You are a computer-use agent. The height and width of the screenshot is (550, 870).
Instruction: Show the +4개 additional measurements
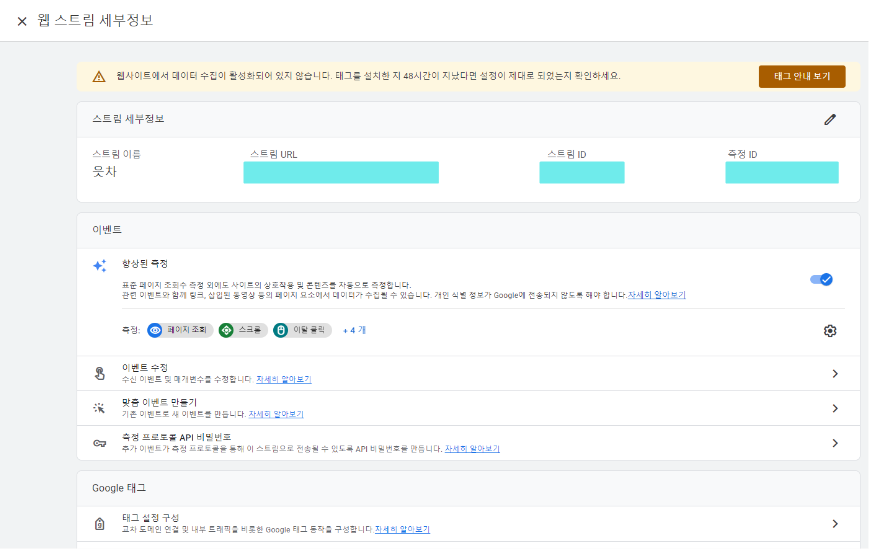pyautogui.click(x=354, y=330)
